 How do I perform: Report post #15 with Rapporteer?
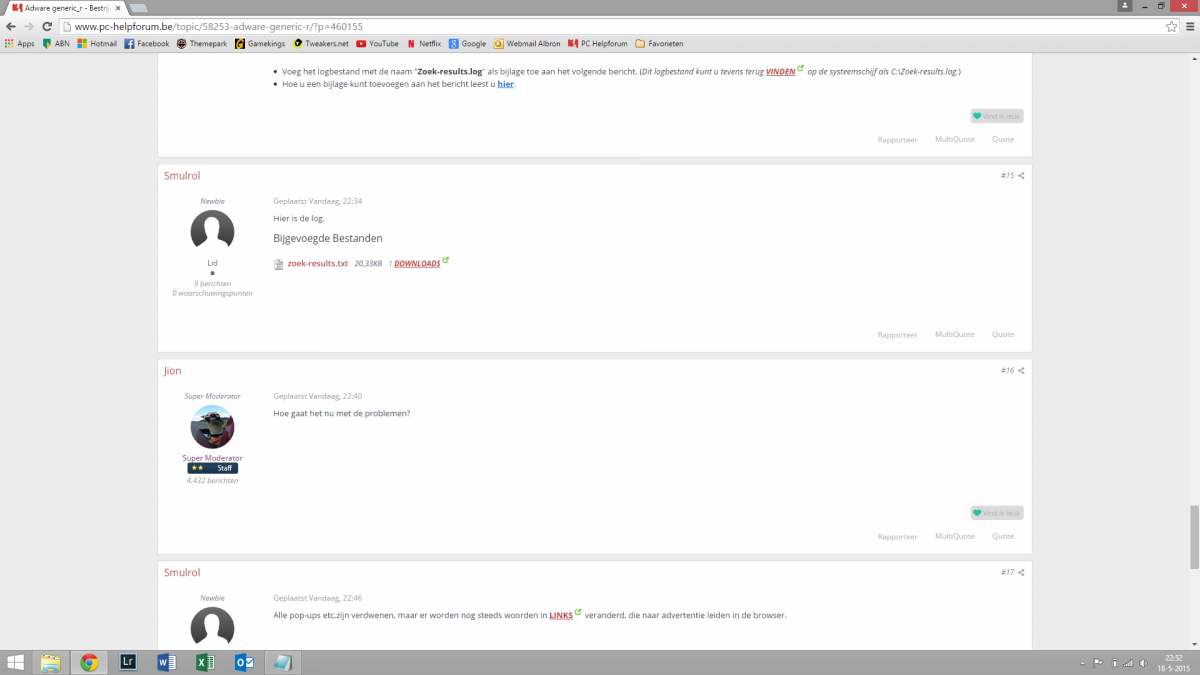click(897, 335)
